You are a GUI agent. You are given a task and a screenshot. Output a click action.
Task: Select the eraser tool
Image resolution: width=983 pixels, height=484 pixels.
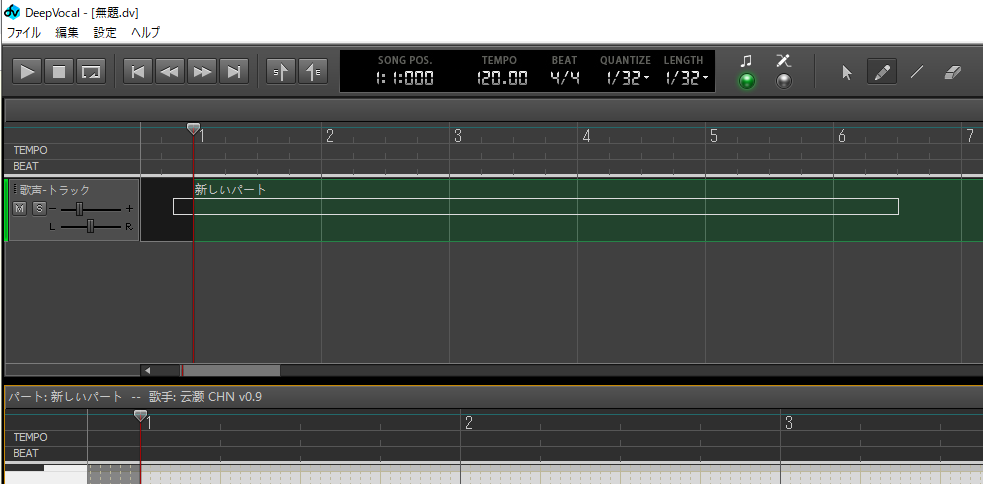point(952,72)
